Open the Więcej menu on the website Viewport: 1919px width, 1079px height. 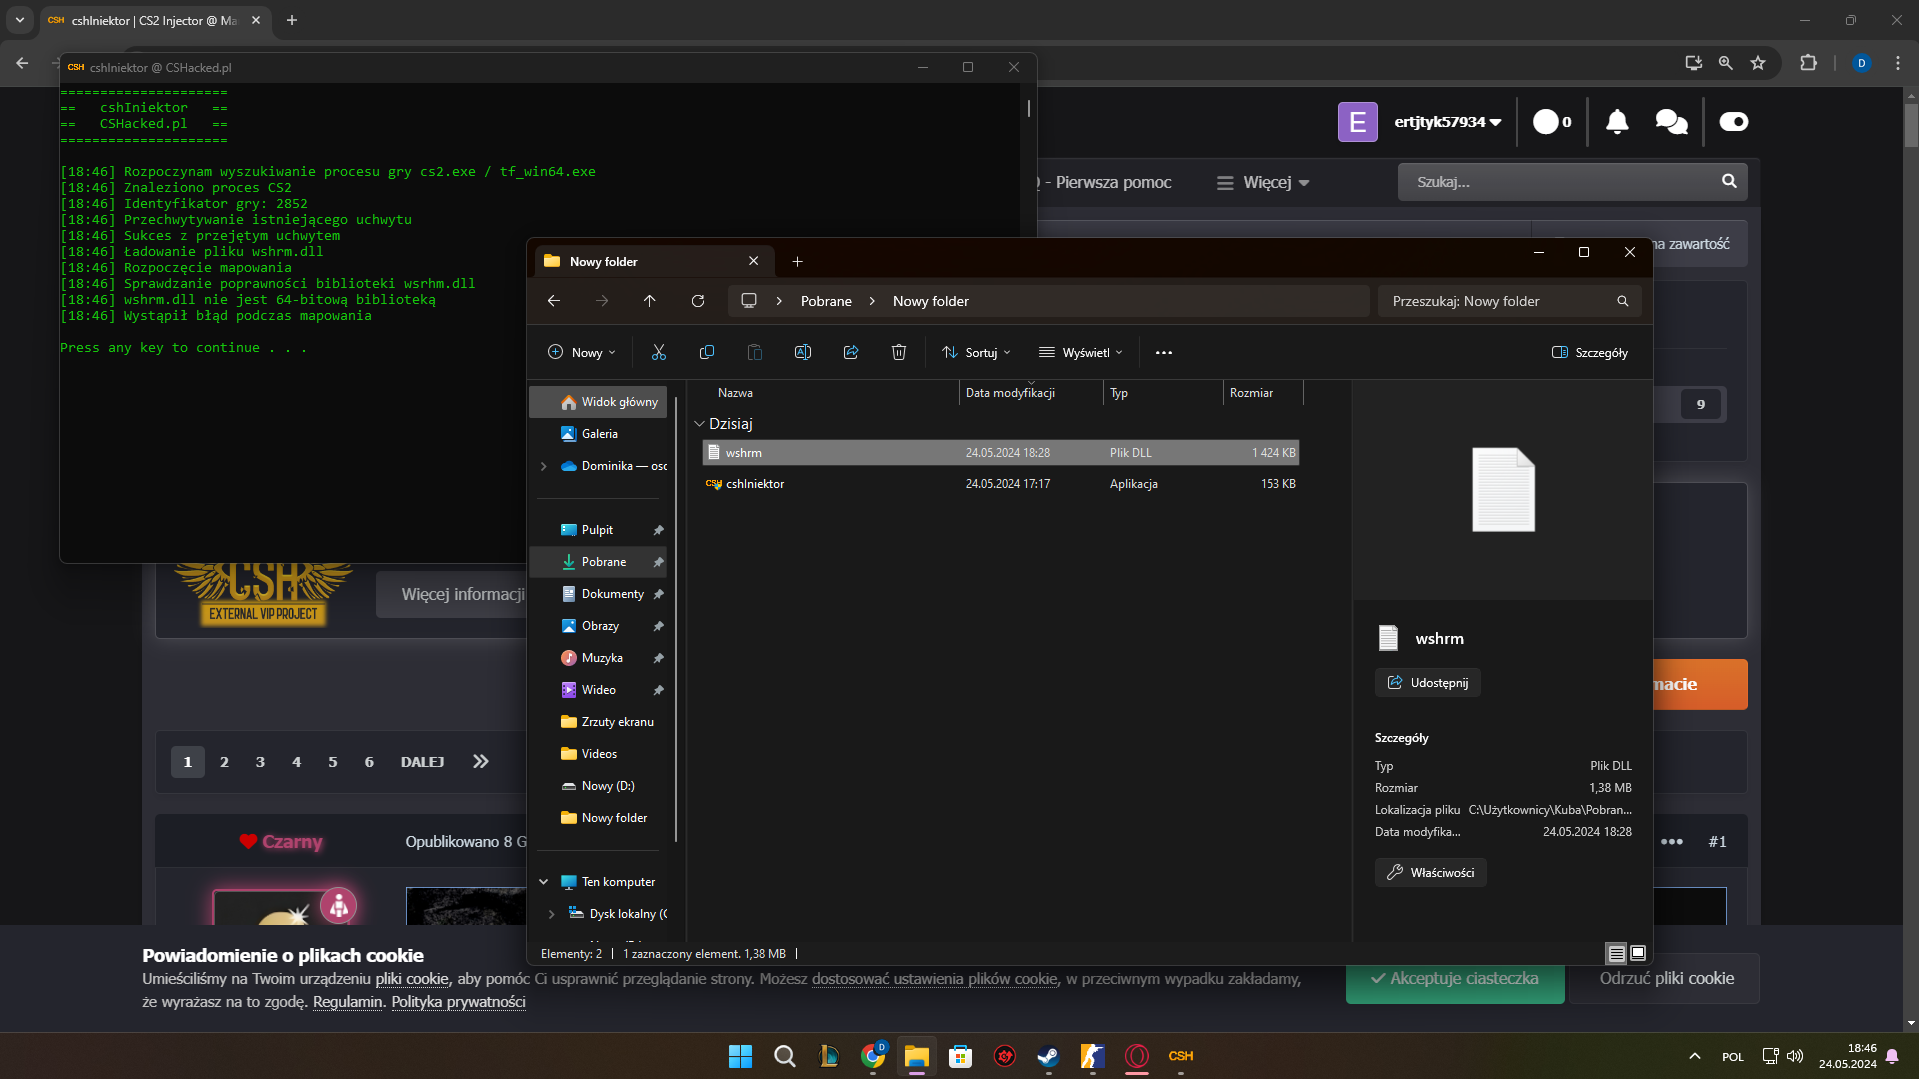click(x=1264, y=182)
